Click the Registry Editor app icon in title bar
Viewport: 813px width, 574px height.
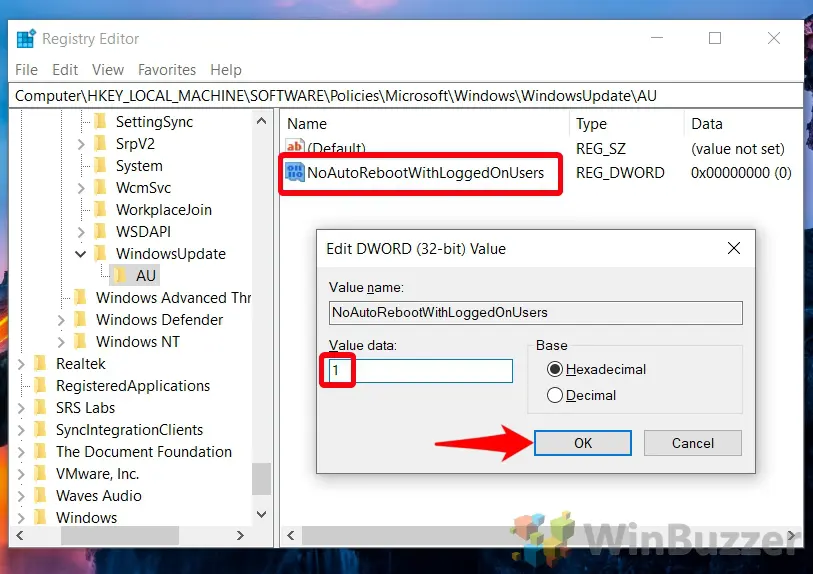coord(25,39)
